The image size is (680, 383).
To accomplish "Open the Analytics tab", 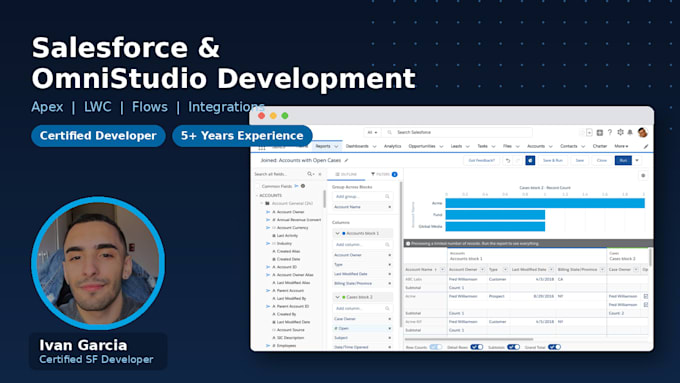I will point(392,146).
